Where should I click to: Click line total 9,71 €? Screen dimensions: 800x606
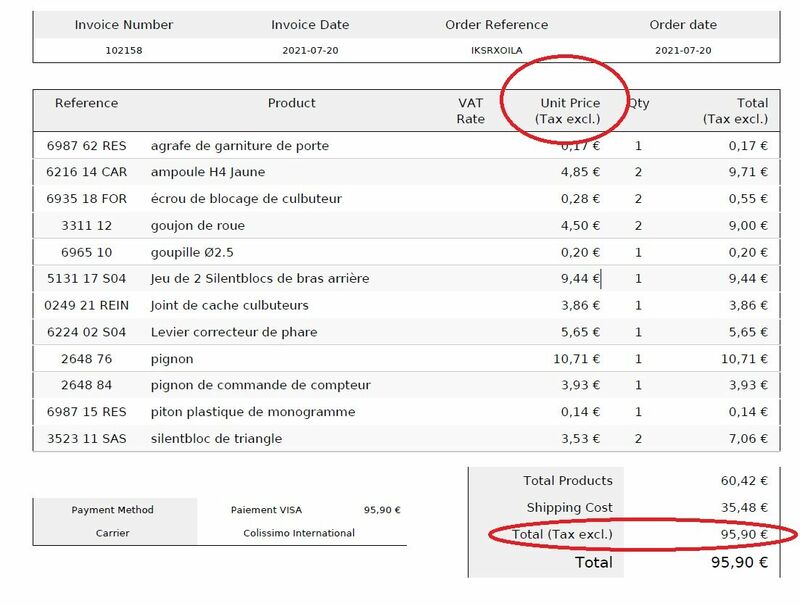[x=748, y=172]
